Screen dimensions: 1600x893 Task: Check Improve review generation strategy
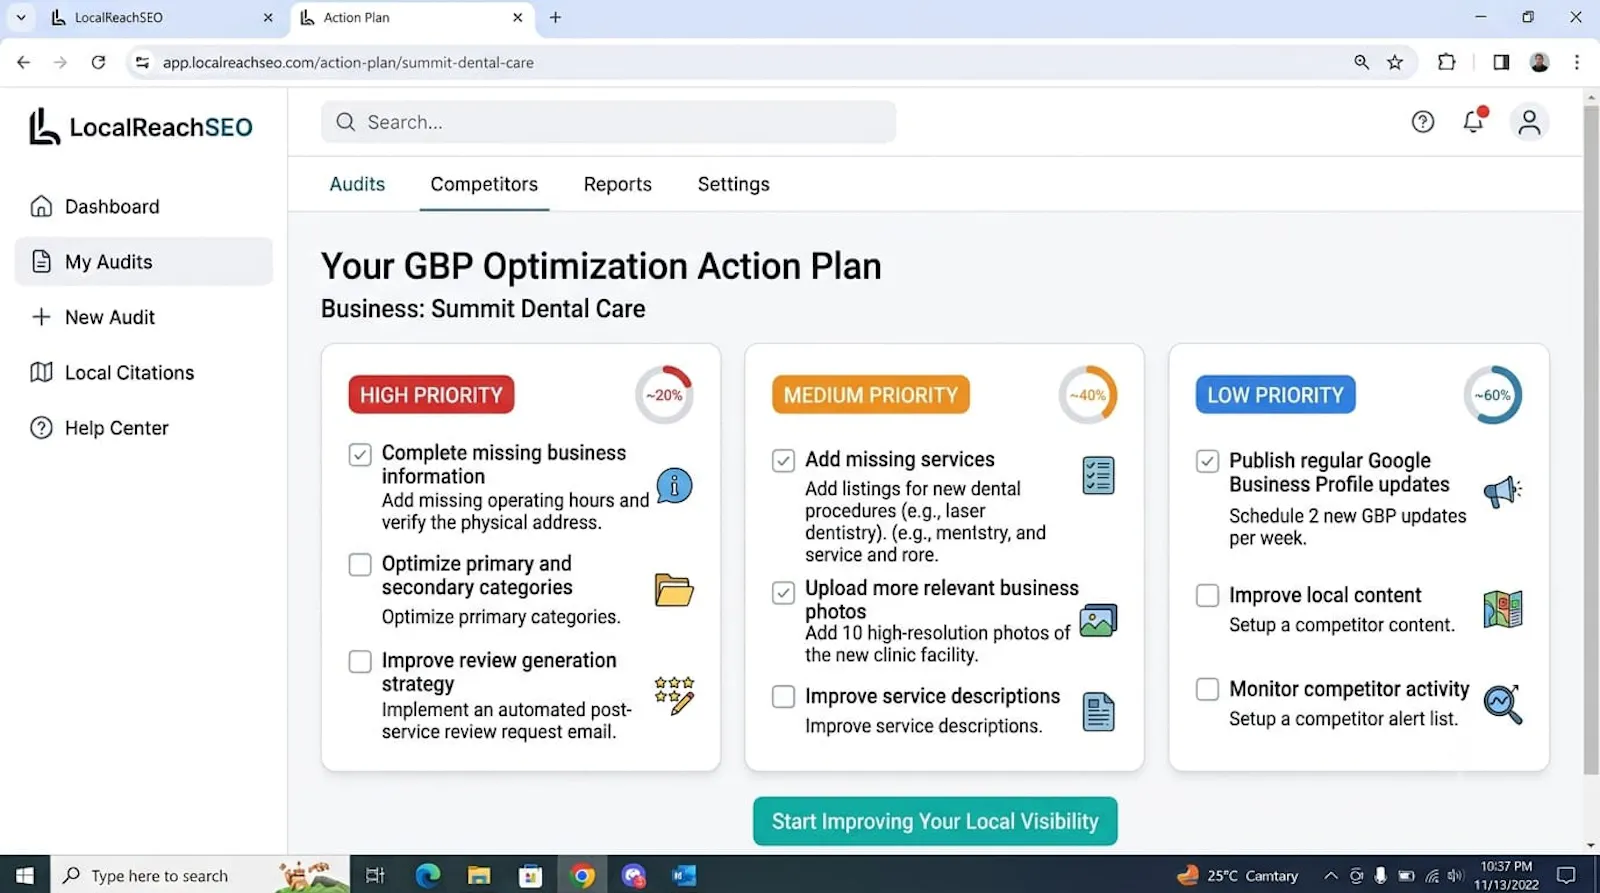[360, 662]
